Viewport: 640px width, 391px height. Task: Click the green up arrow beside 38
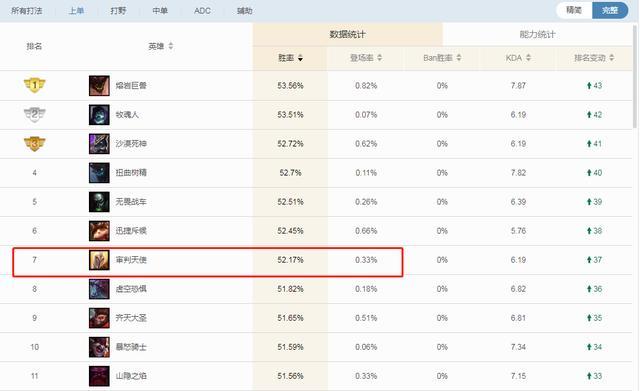(589, 231)
